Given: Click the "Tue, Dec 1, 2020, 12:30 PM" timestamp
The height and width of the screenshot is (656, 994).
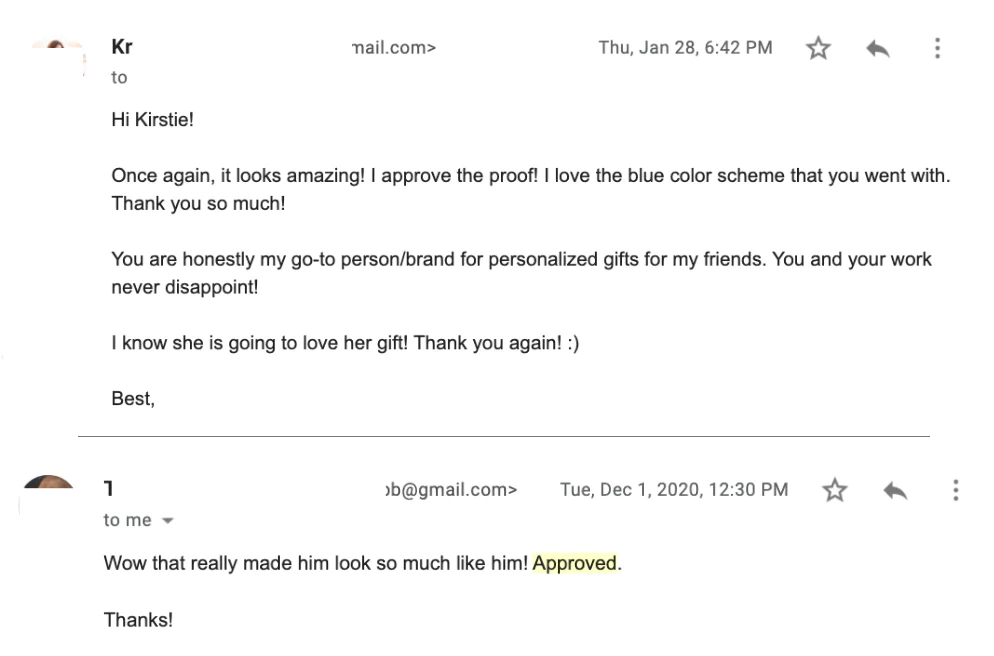Looking at the screenshot, I should [674, 490].
